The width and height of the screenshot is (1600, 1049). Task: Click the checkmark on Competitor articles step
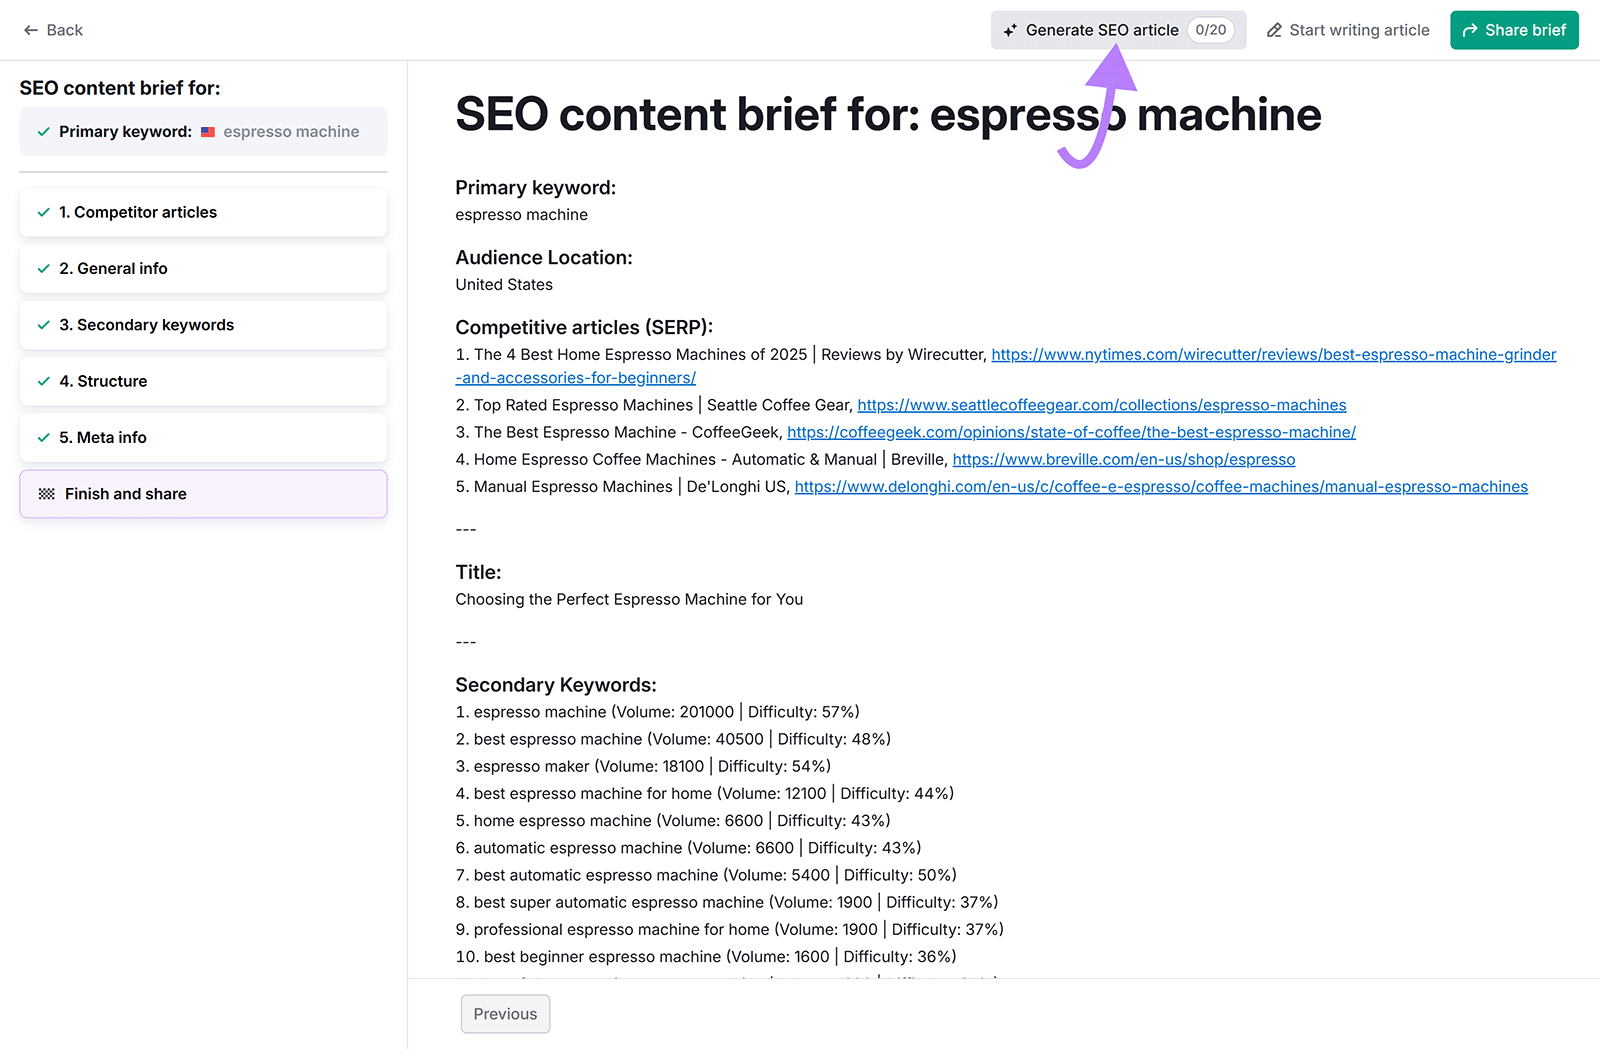(43, 212)
